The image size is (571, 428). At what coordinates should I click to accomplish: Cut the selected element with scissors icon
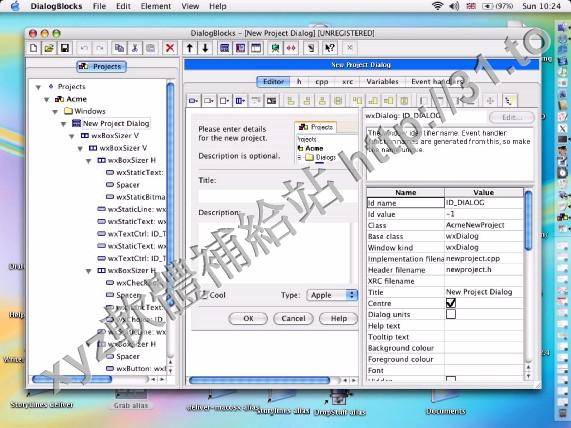tap(135, 48)
